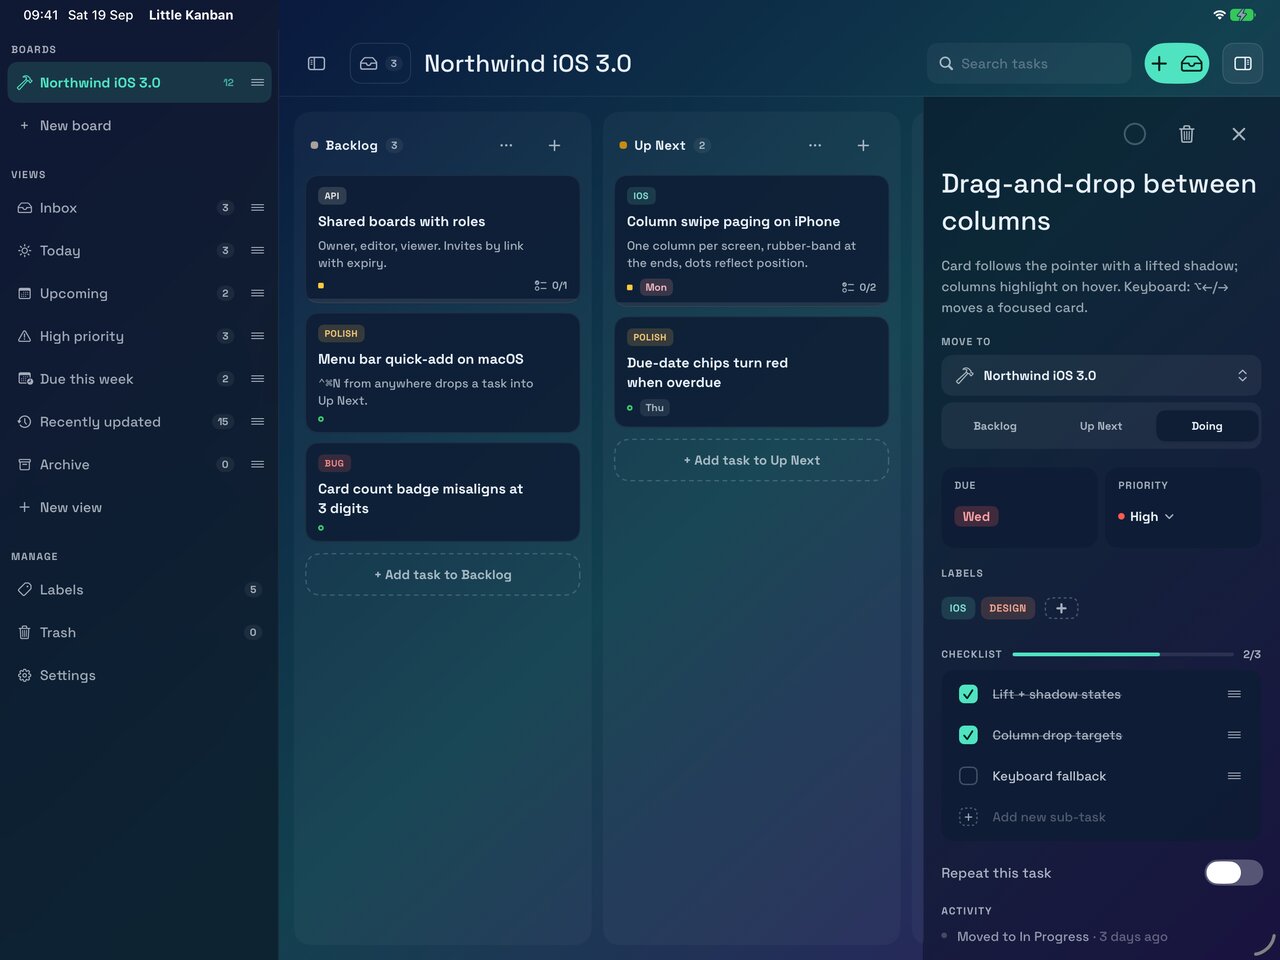Open the Recently updated view
Image resolution: width=1280 pixels, height=960 pixels.
[139, 422]
